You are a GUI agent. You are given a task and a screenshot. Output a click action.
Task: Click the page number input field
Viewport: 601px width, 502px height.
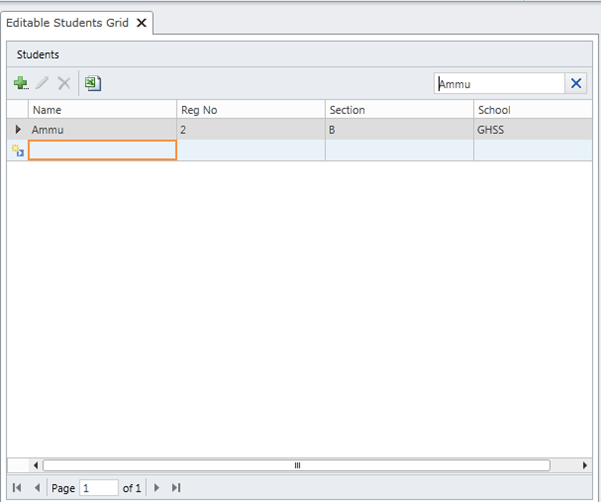point(99,488)
